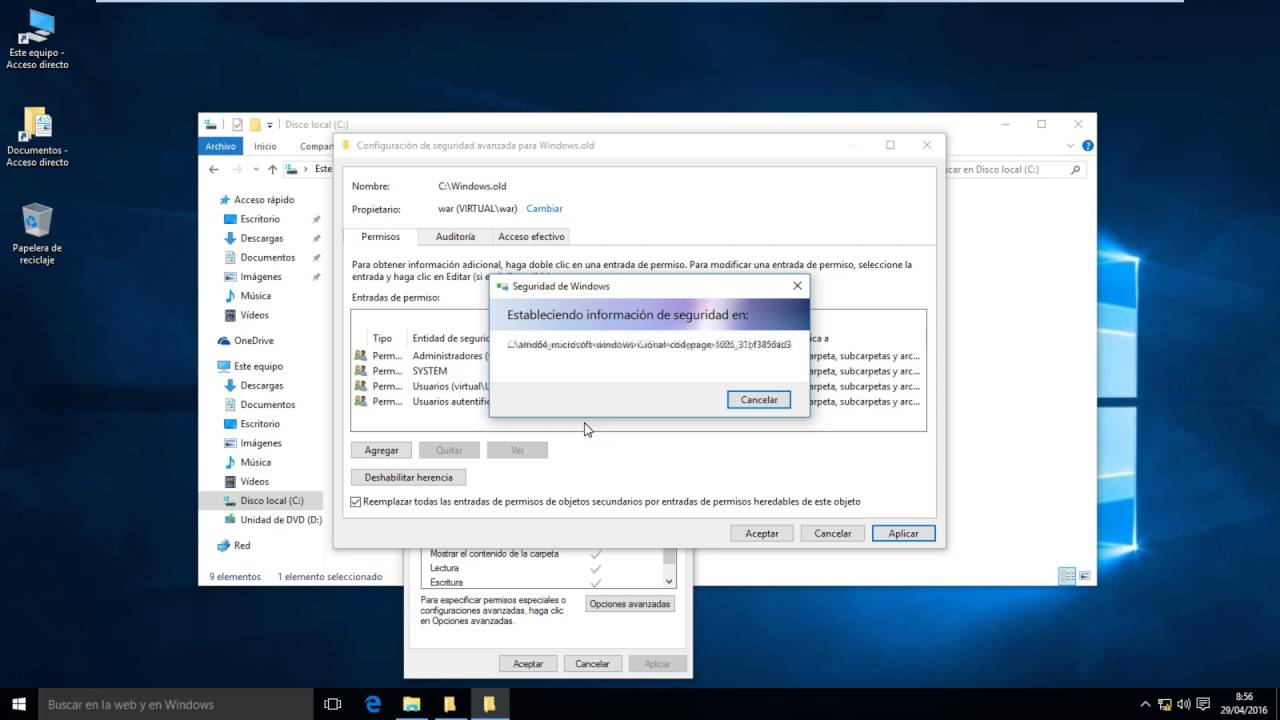Go up one level with Explorer's up arrow

pos(272,170)
